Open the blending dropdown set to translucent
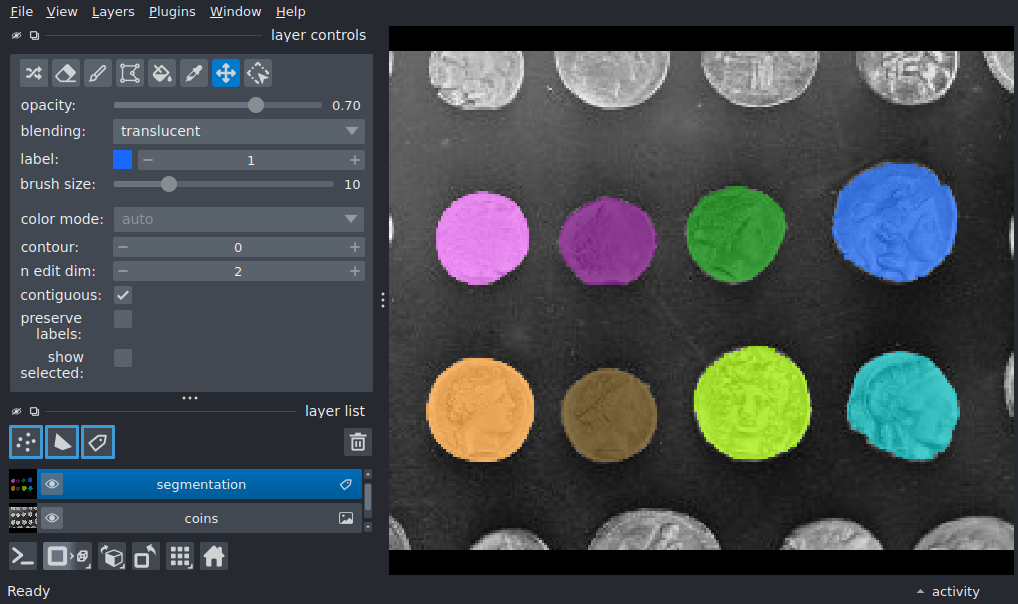 (239, 131)
